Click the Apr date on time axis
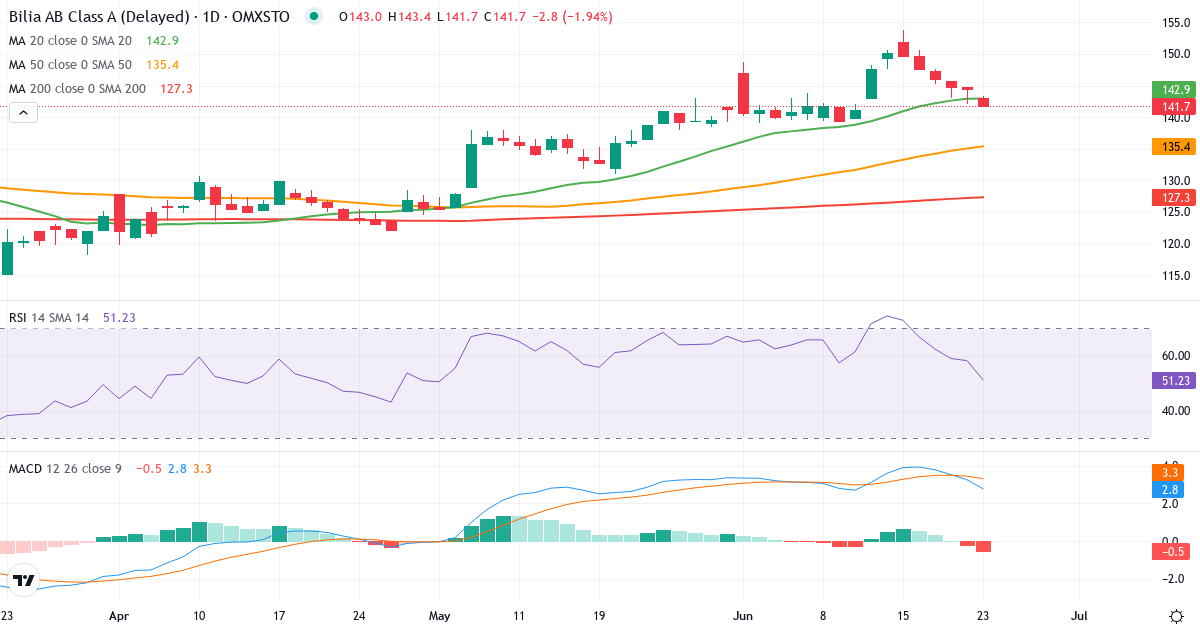Viewport: 1200px width, 630px height. (x=119, y=617)
